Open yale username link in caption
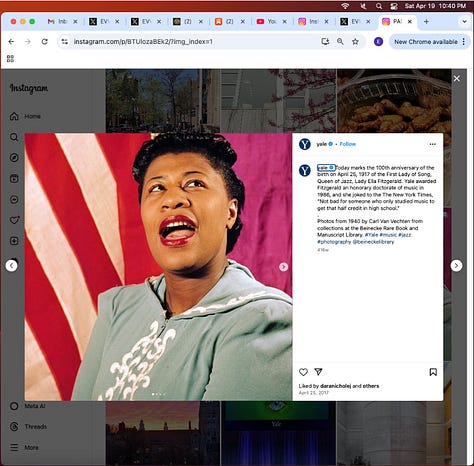The height and width of the screenshot is (466, 474). [x=322, y=167]
